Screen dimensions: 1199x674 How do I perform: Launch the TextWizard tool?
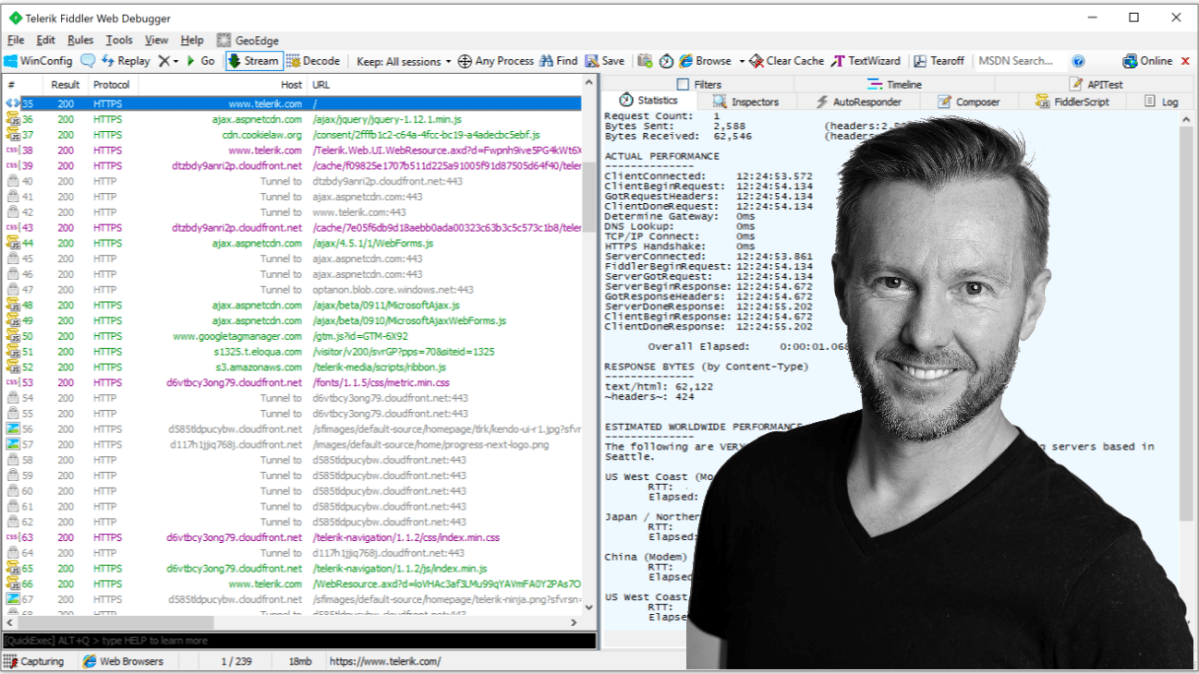[x=866, y=60]
